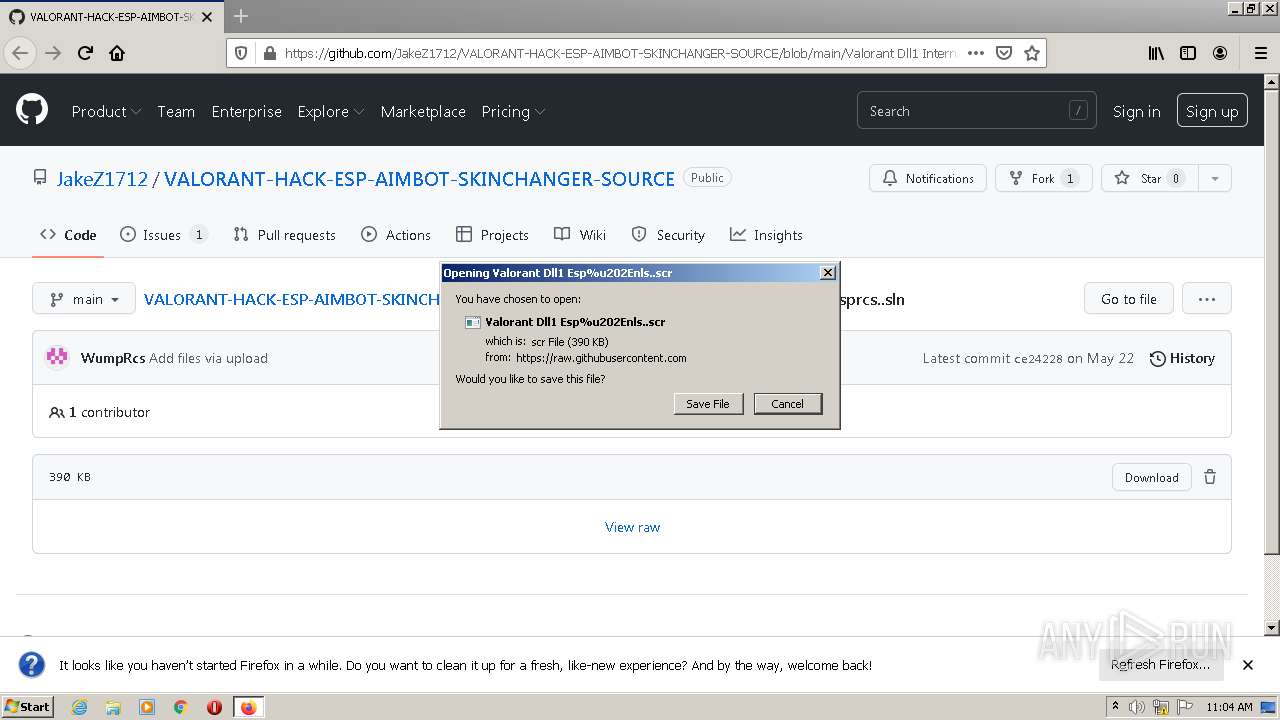Viewport: 1280px width, 720px height.
Task: Open the main branch selector dropdown
Action: pos(84,299)
